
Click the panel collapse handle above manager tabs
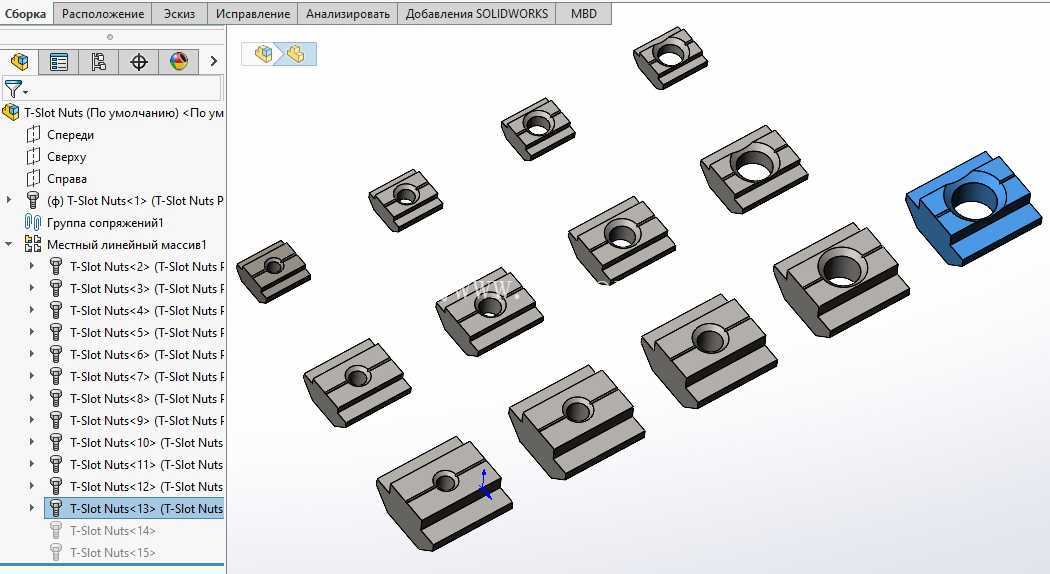pyautogui.click(x=110, y=37)
